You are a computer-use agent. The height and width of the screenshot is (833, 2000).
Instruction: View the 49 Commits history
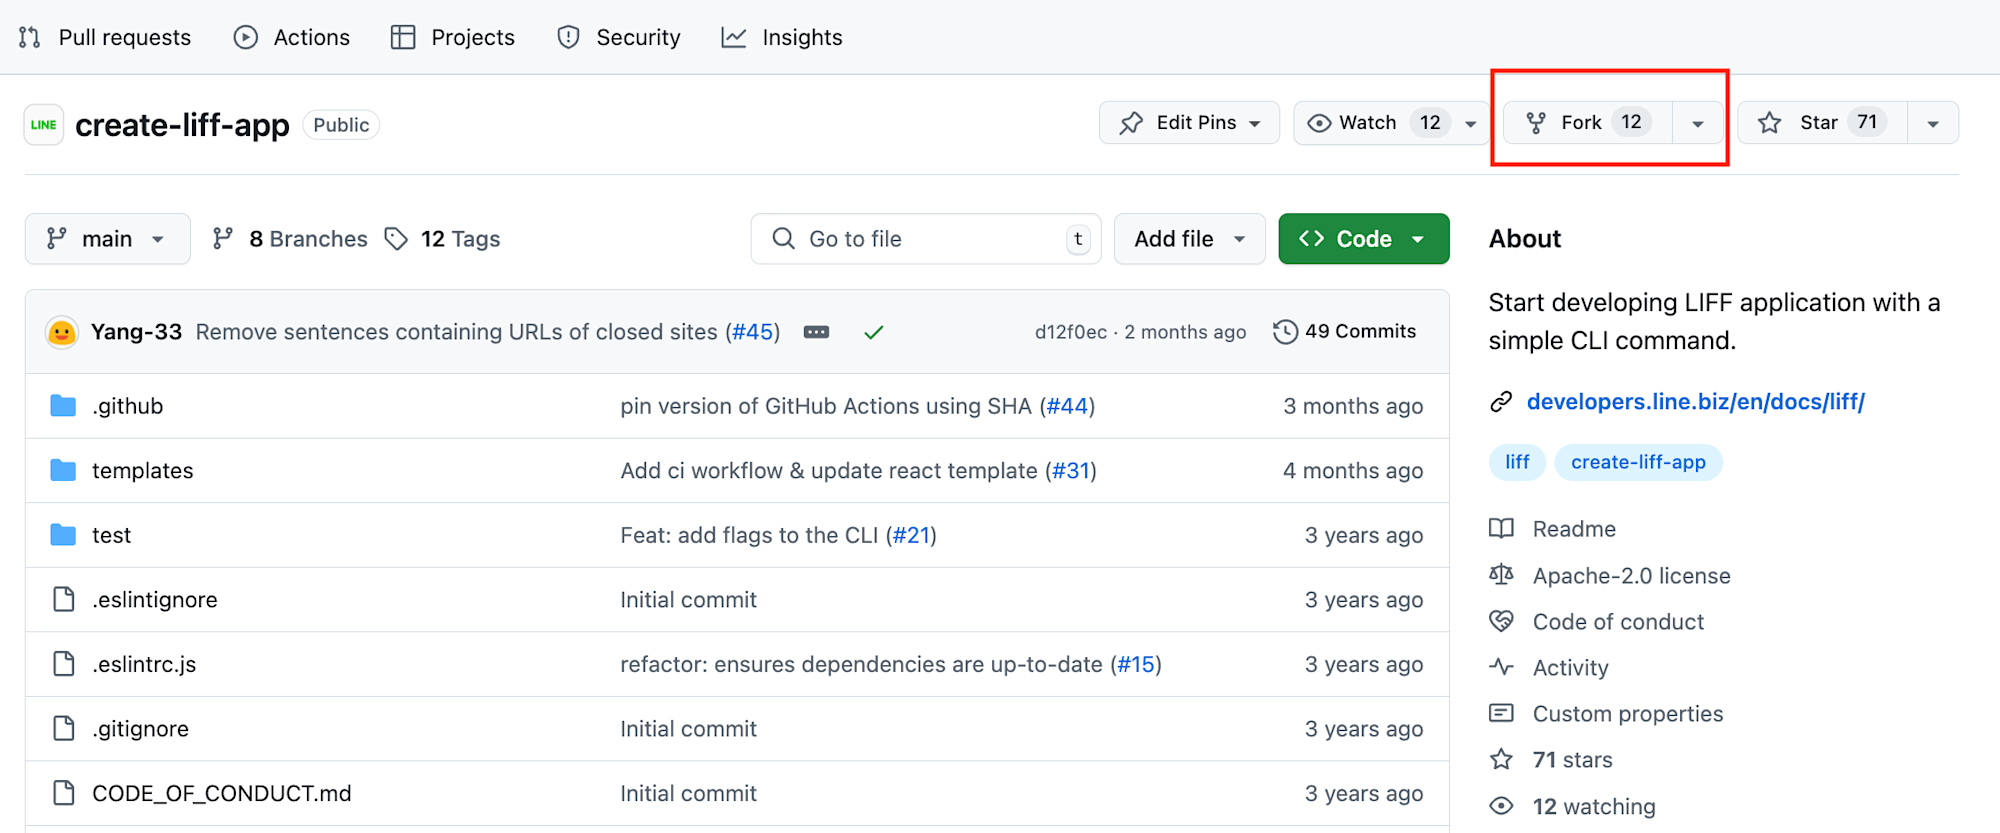coord(1345,332)
